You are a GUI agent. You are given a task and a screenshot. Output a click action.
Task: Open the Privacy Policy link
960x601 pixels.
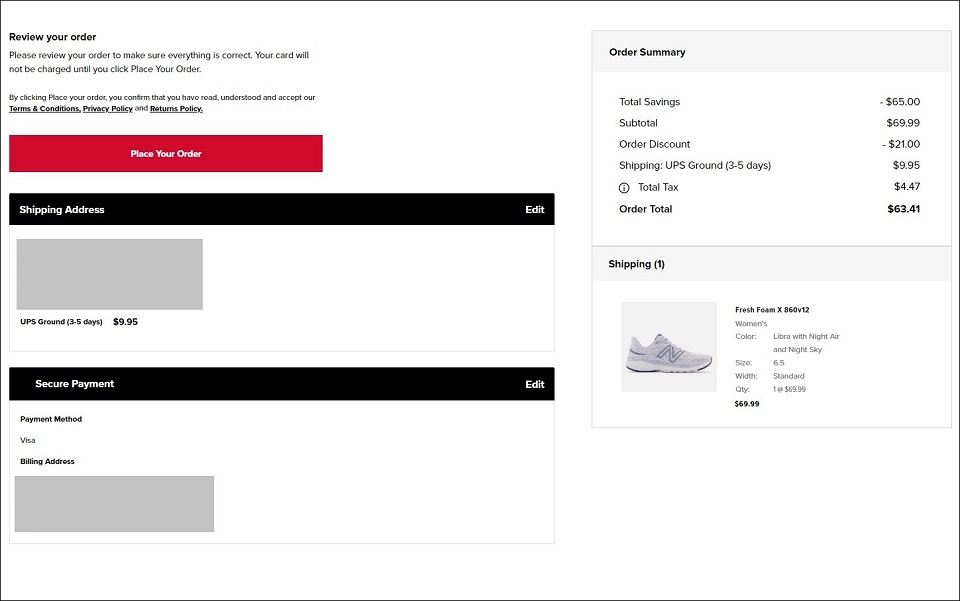tap(108, 109)
